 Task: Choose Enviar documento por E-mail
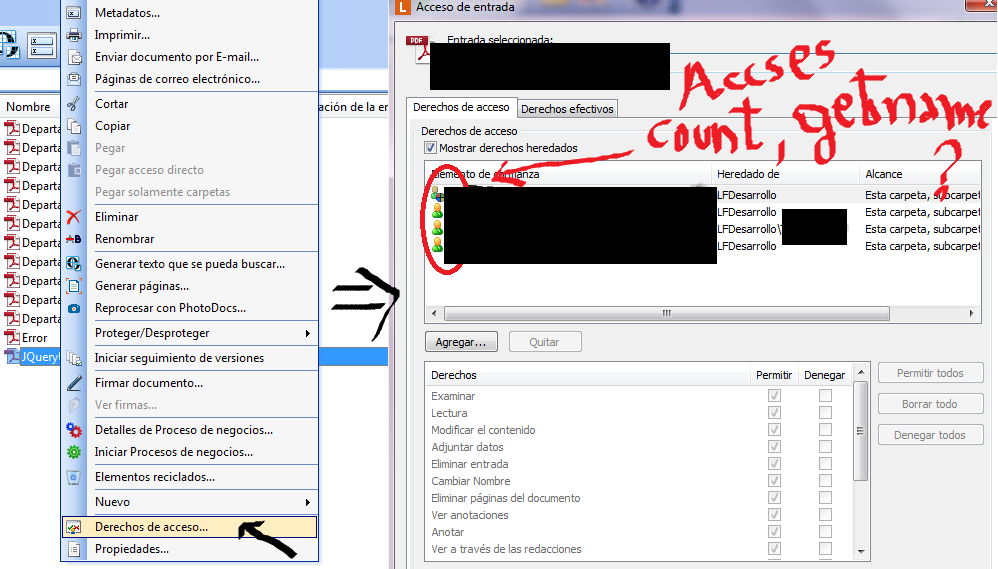pyautogui.click(x=190, y=57)
